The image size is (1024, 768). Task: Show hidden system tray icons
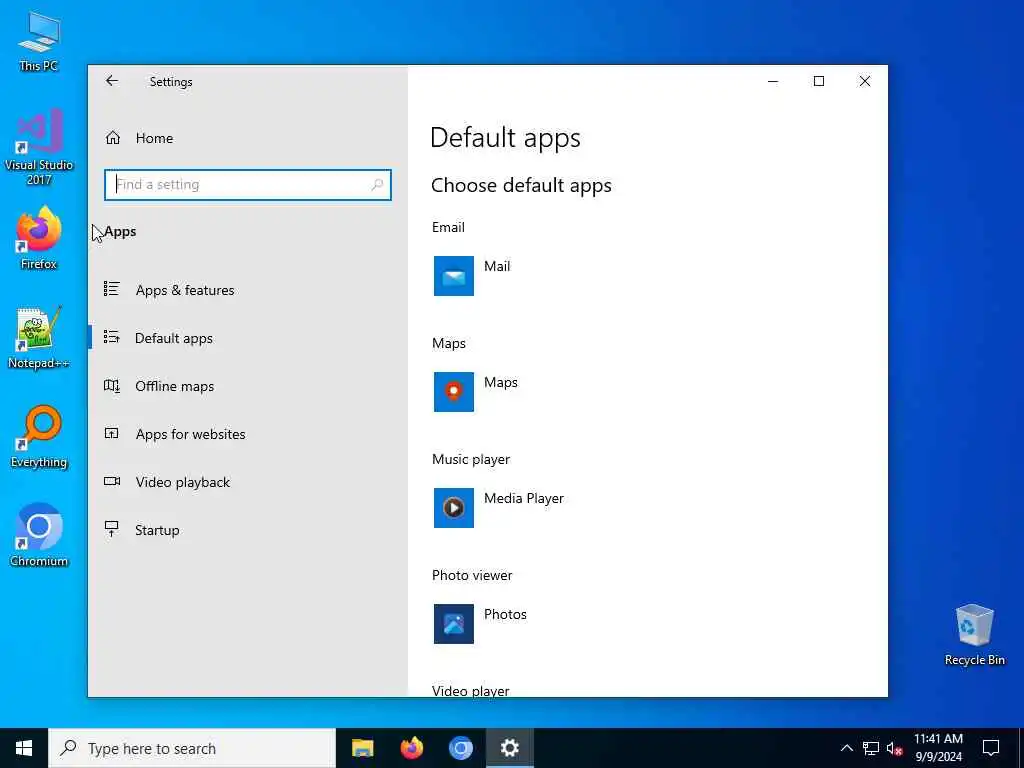846,748
